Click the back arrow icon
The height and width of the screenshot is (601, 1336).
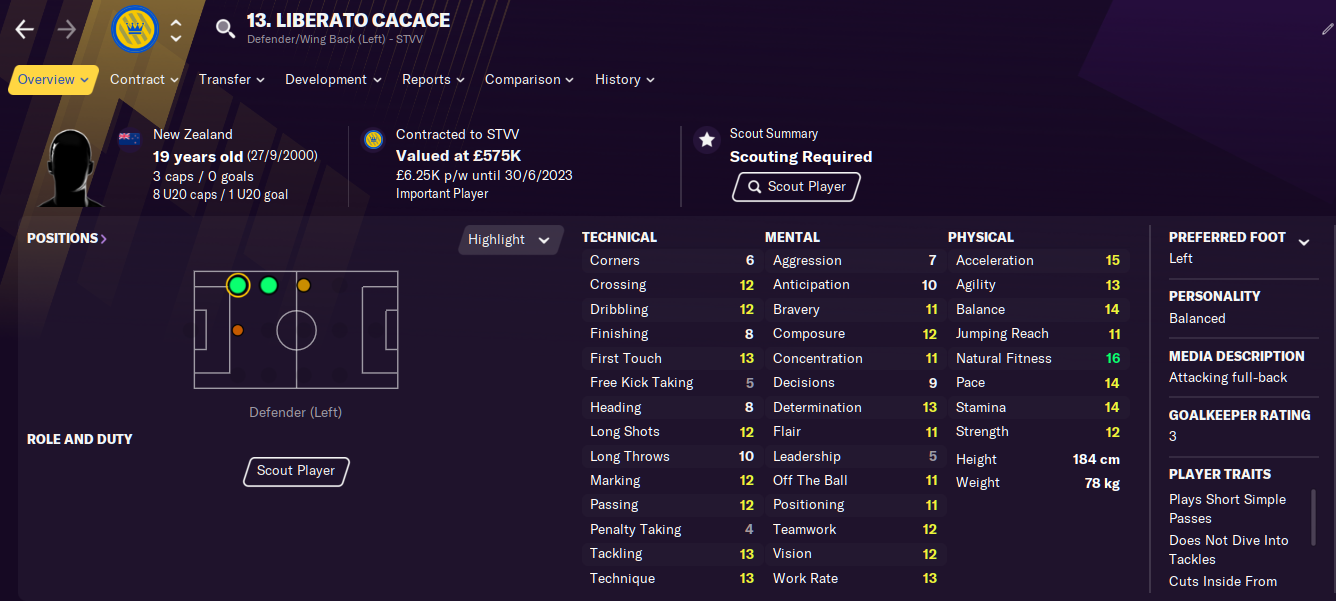pos(25,29)
